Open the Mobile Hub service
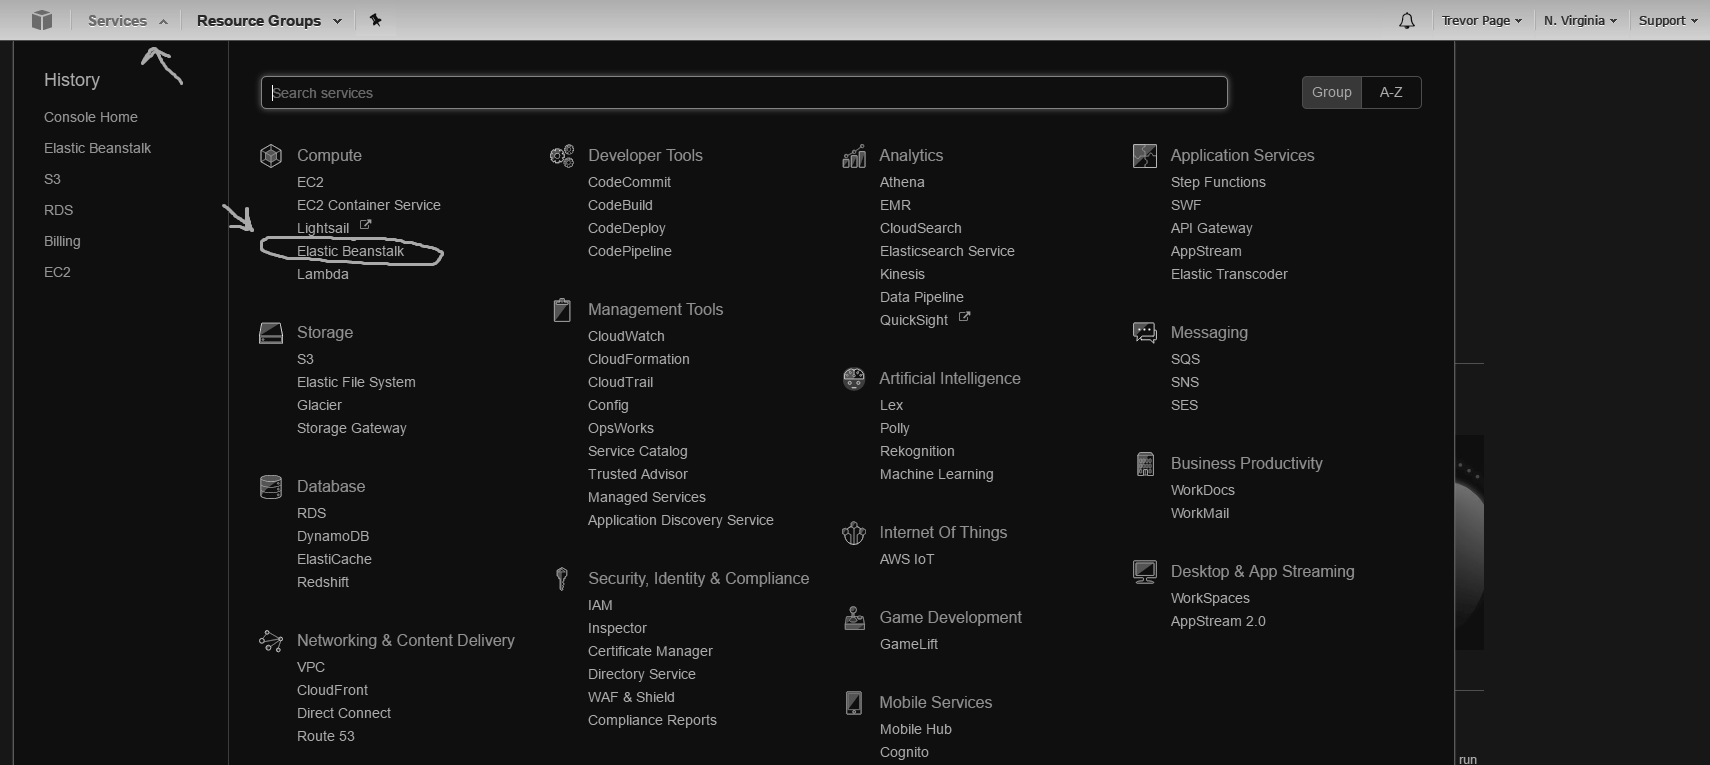The width and height of the screenshot is (1710, 765). click(915, 729)
